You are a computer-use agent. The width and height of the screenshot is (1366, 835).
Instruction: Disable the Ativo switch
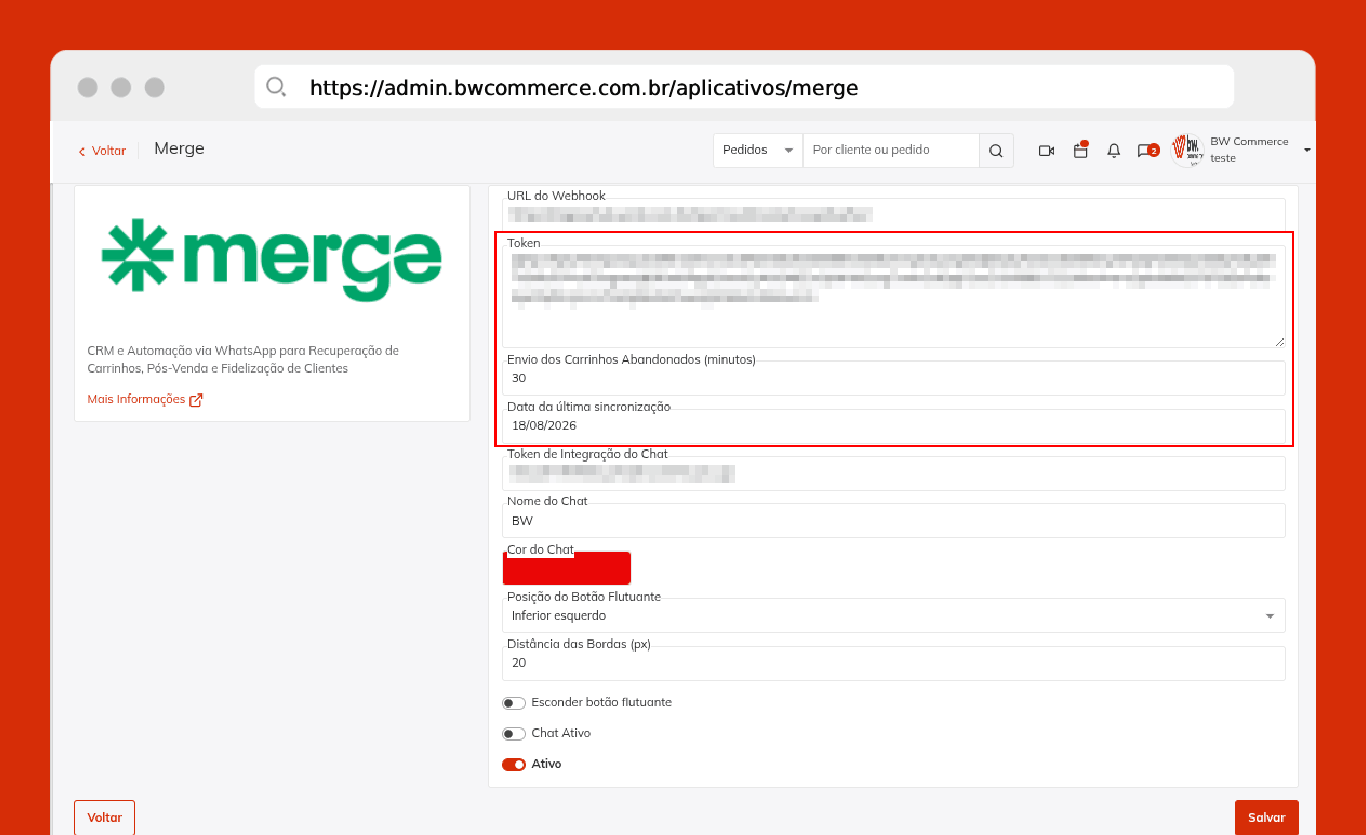[x=514, y=765]
